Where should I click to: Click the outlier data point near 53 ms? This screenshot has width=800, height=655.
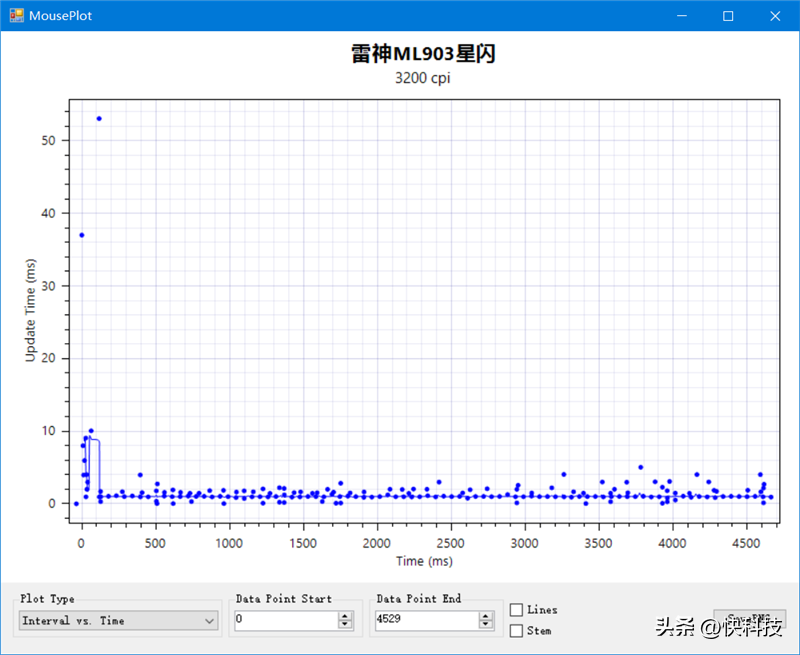(x=99, y=119)
